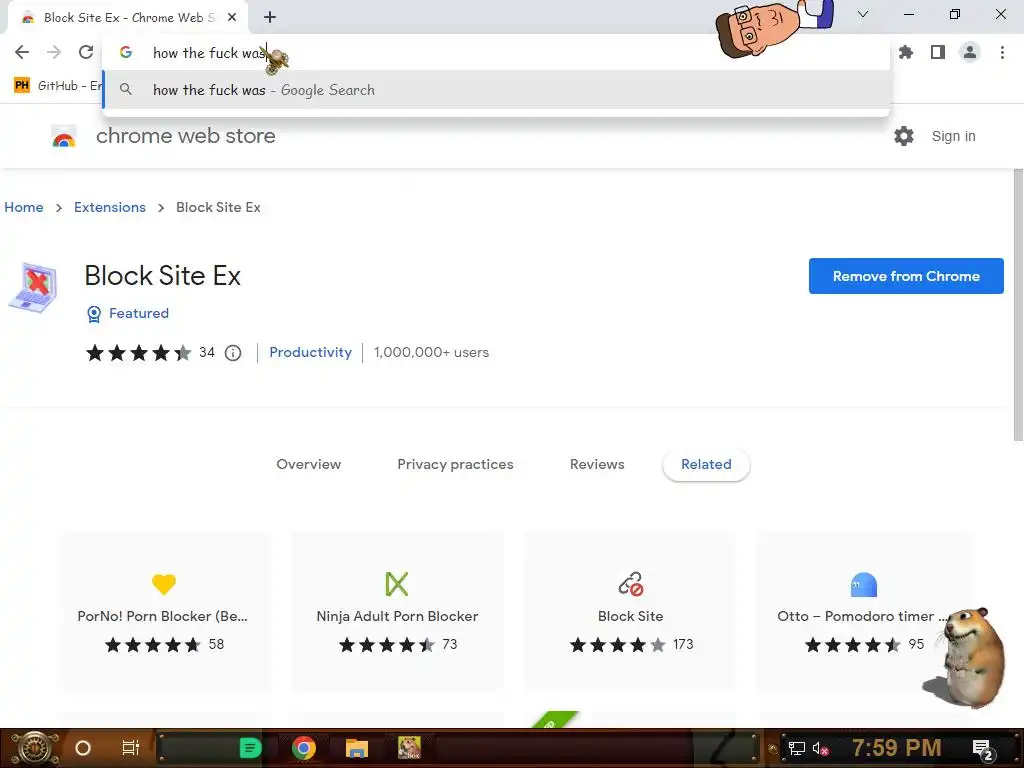The width and height of the screenshot is (1024, 768).
Task: Click the yellow heart extension icon
Action: tap(163, 584)
